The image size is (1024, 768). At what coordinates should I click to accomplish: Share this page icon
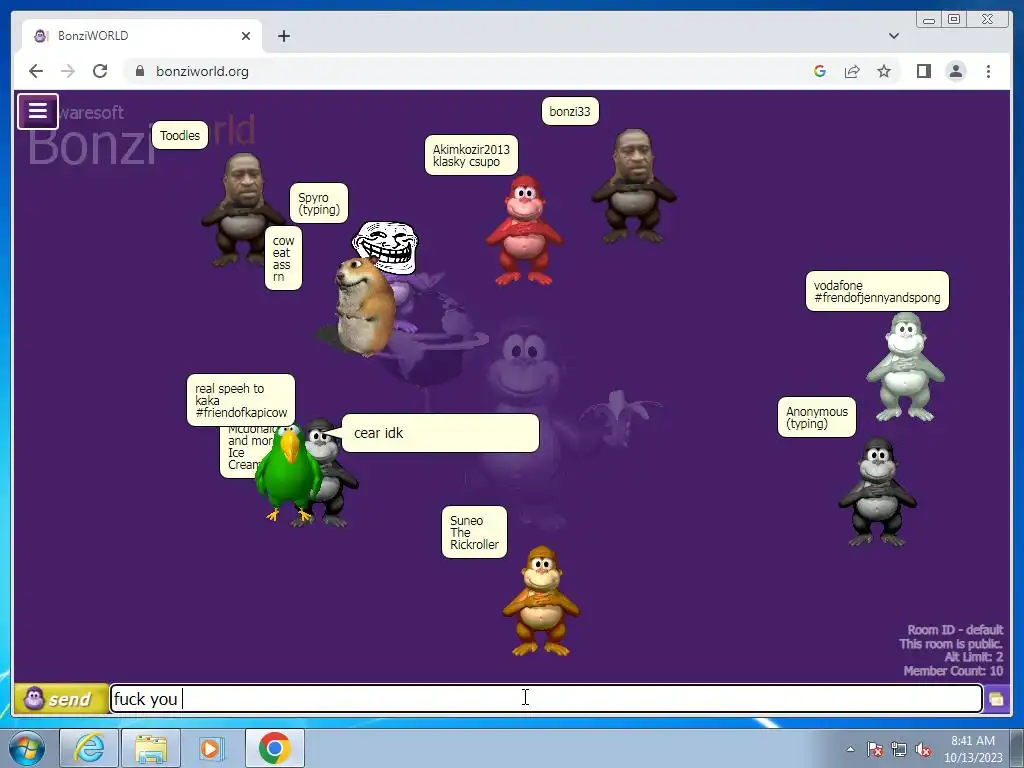tap(852, 71)
